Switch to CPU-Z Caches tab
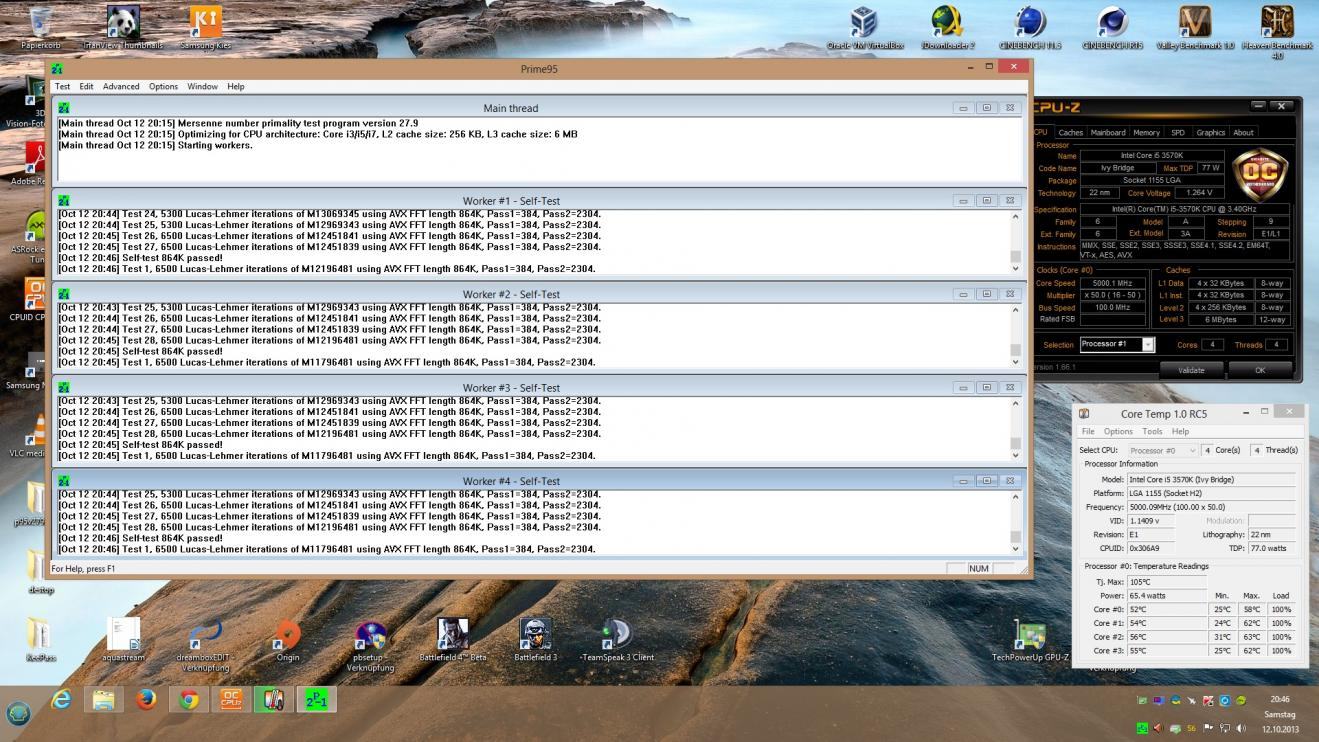 [1070, 132]
